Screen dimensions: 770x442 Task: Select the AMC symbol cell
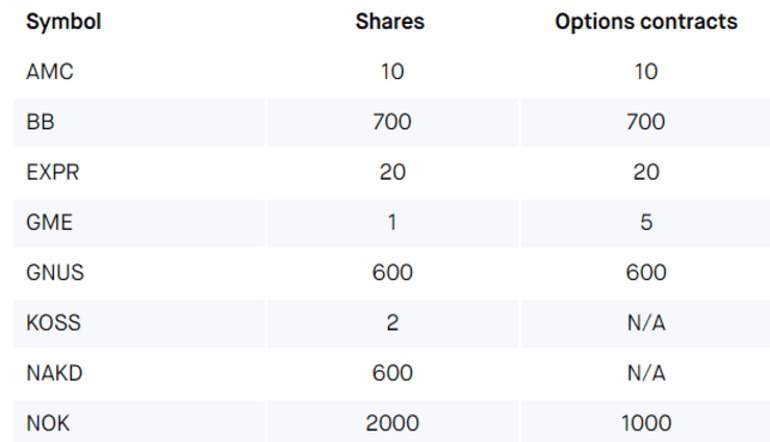pos(50,72)
